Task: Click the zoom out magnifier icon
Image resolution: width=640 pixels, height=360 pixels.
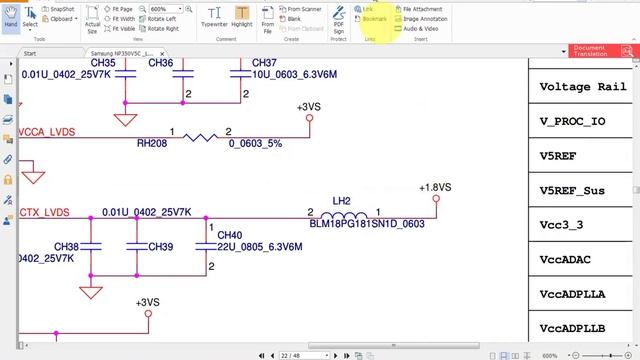Action: (x=142, y=9)
